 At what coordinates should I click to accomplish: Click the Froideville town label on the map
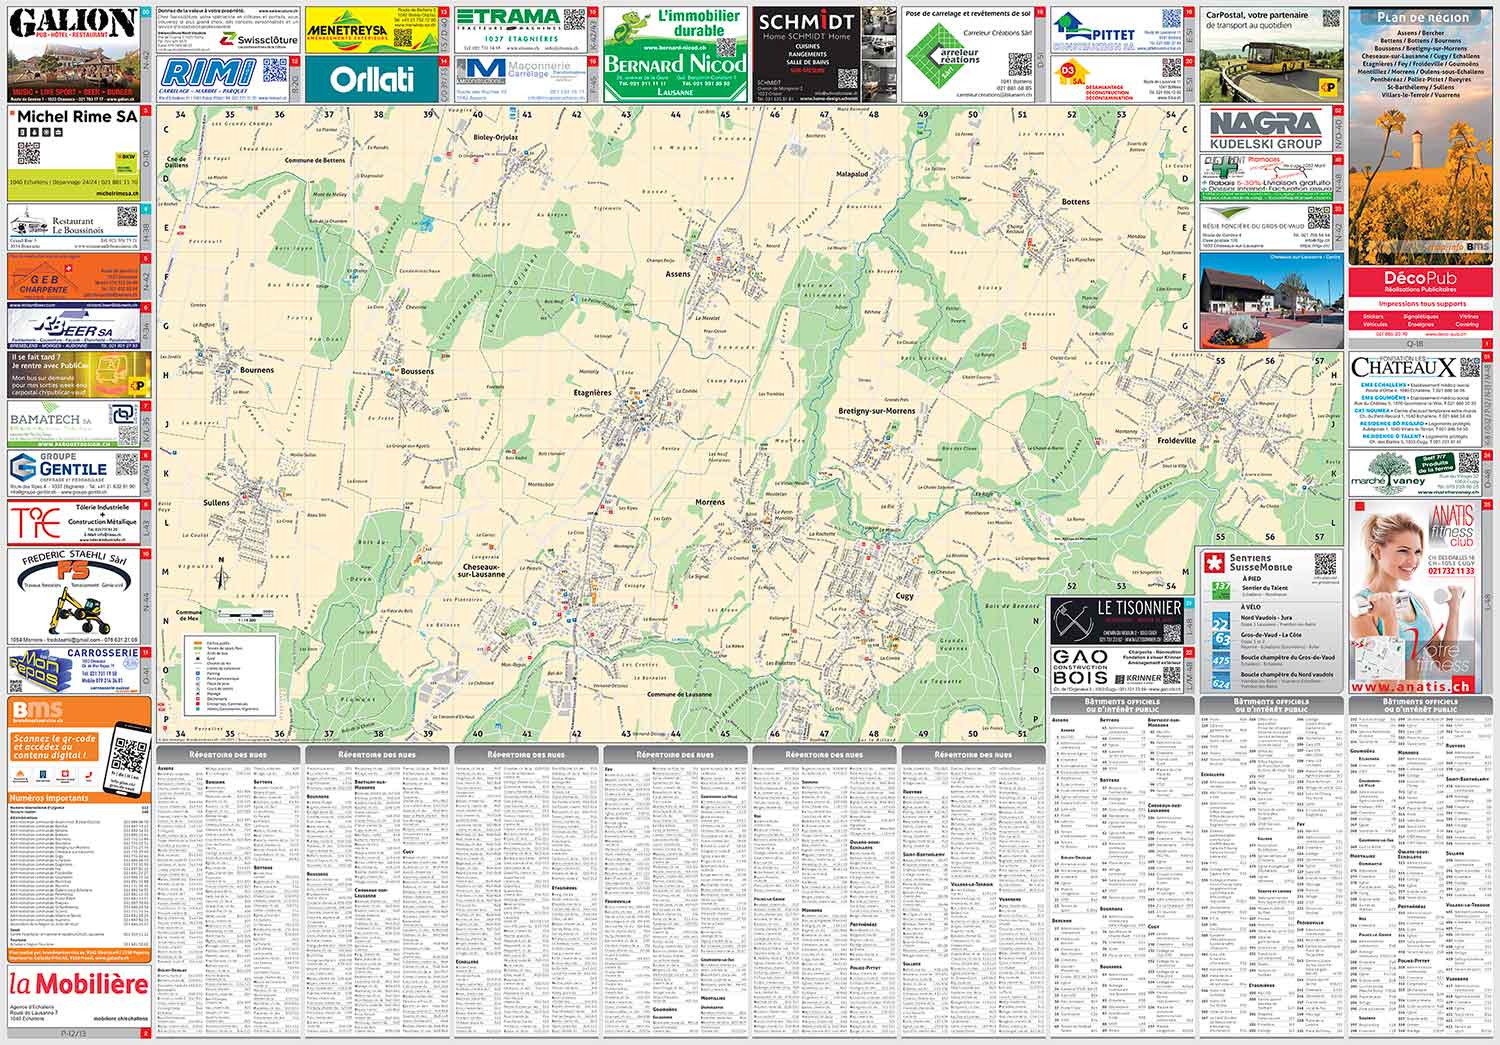point(1176,440)
